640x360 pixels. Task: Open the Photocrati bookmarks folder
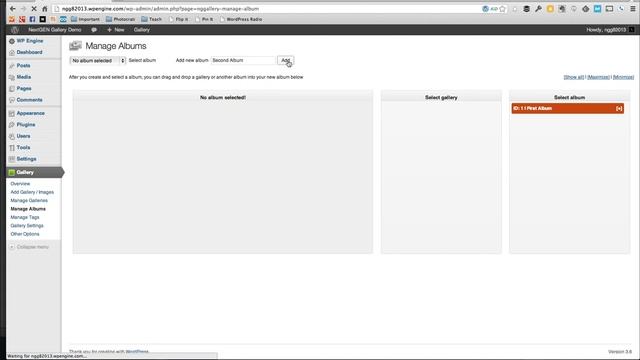(x=120, y=19)
